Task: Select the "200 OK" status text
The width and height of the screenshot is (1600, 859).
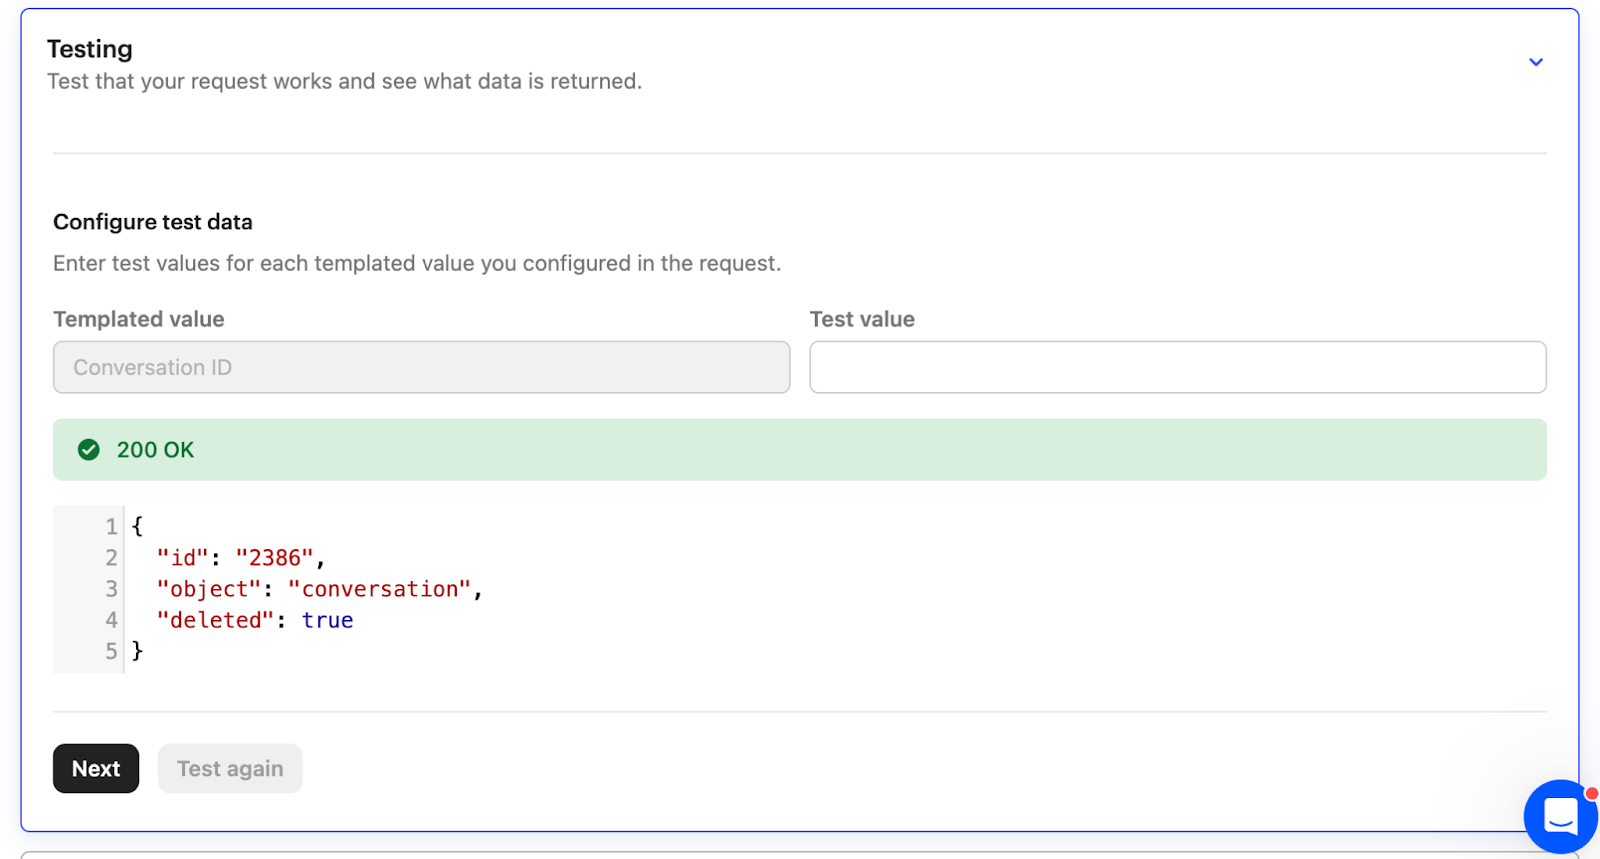Action: 155,450
